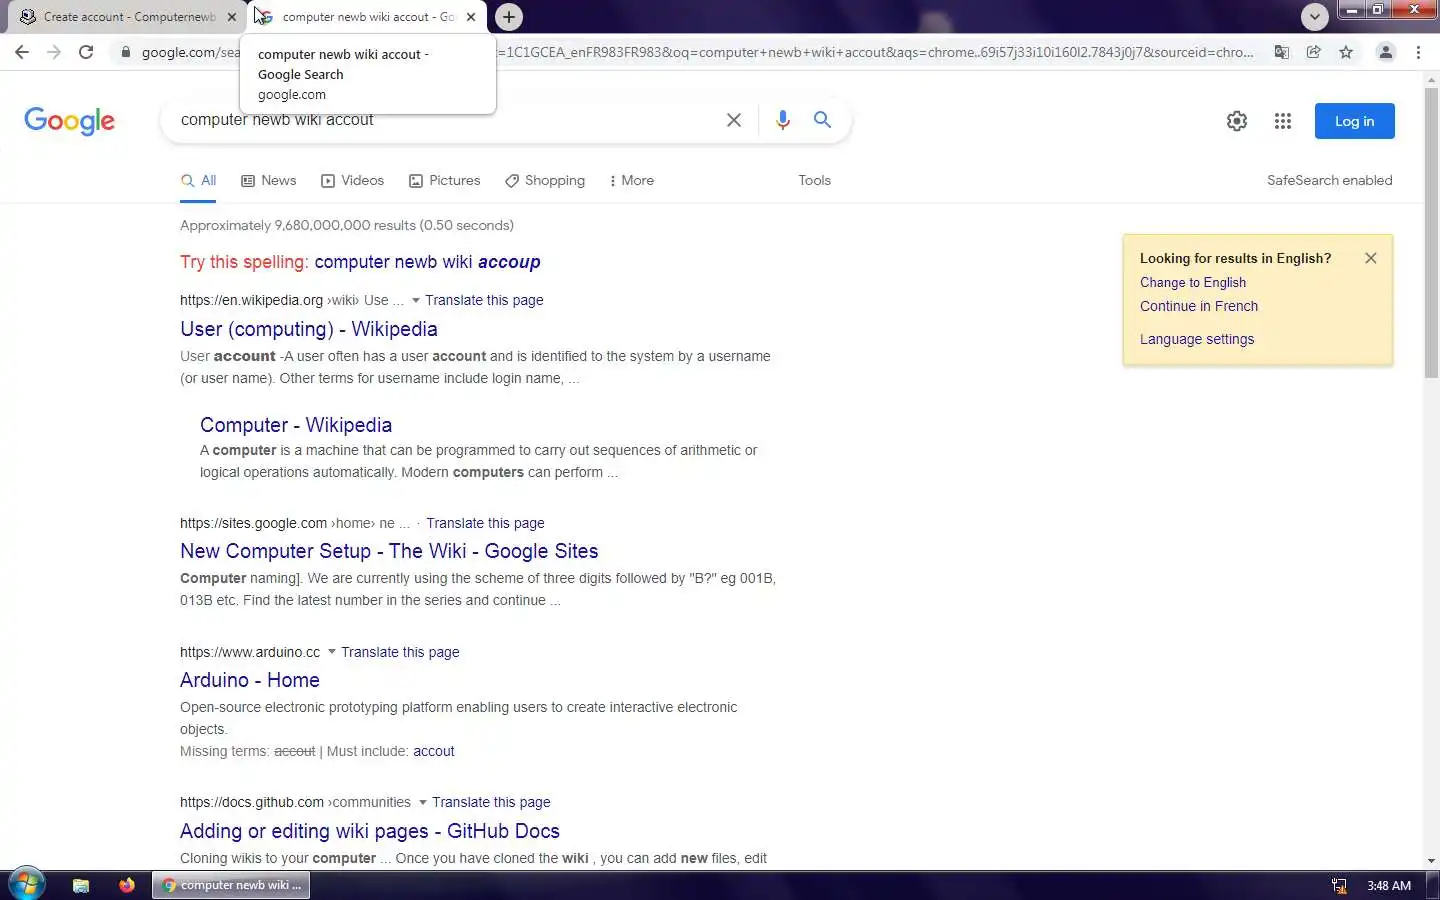
Task: Translate the arduino.cc result page
Action: pyautogui.click(x=400, y=652)
